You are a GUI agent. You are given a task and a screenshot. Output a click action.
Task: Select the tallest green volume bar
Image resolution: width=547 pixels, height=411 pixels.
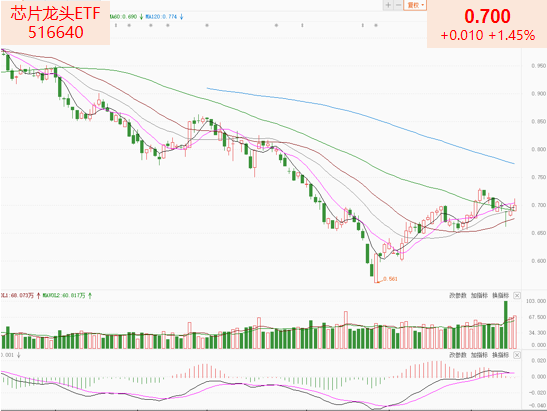click(x=505, y=325)
